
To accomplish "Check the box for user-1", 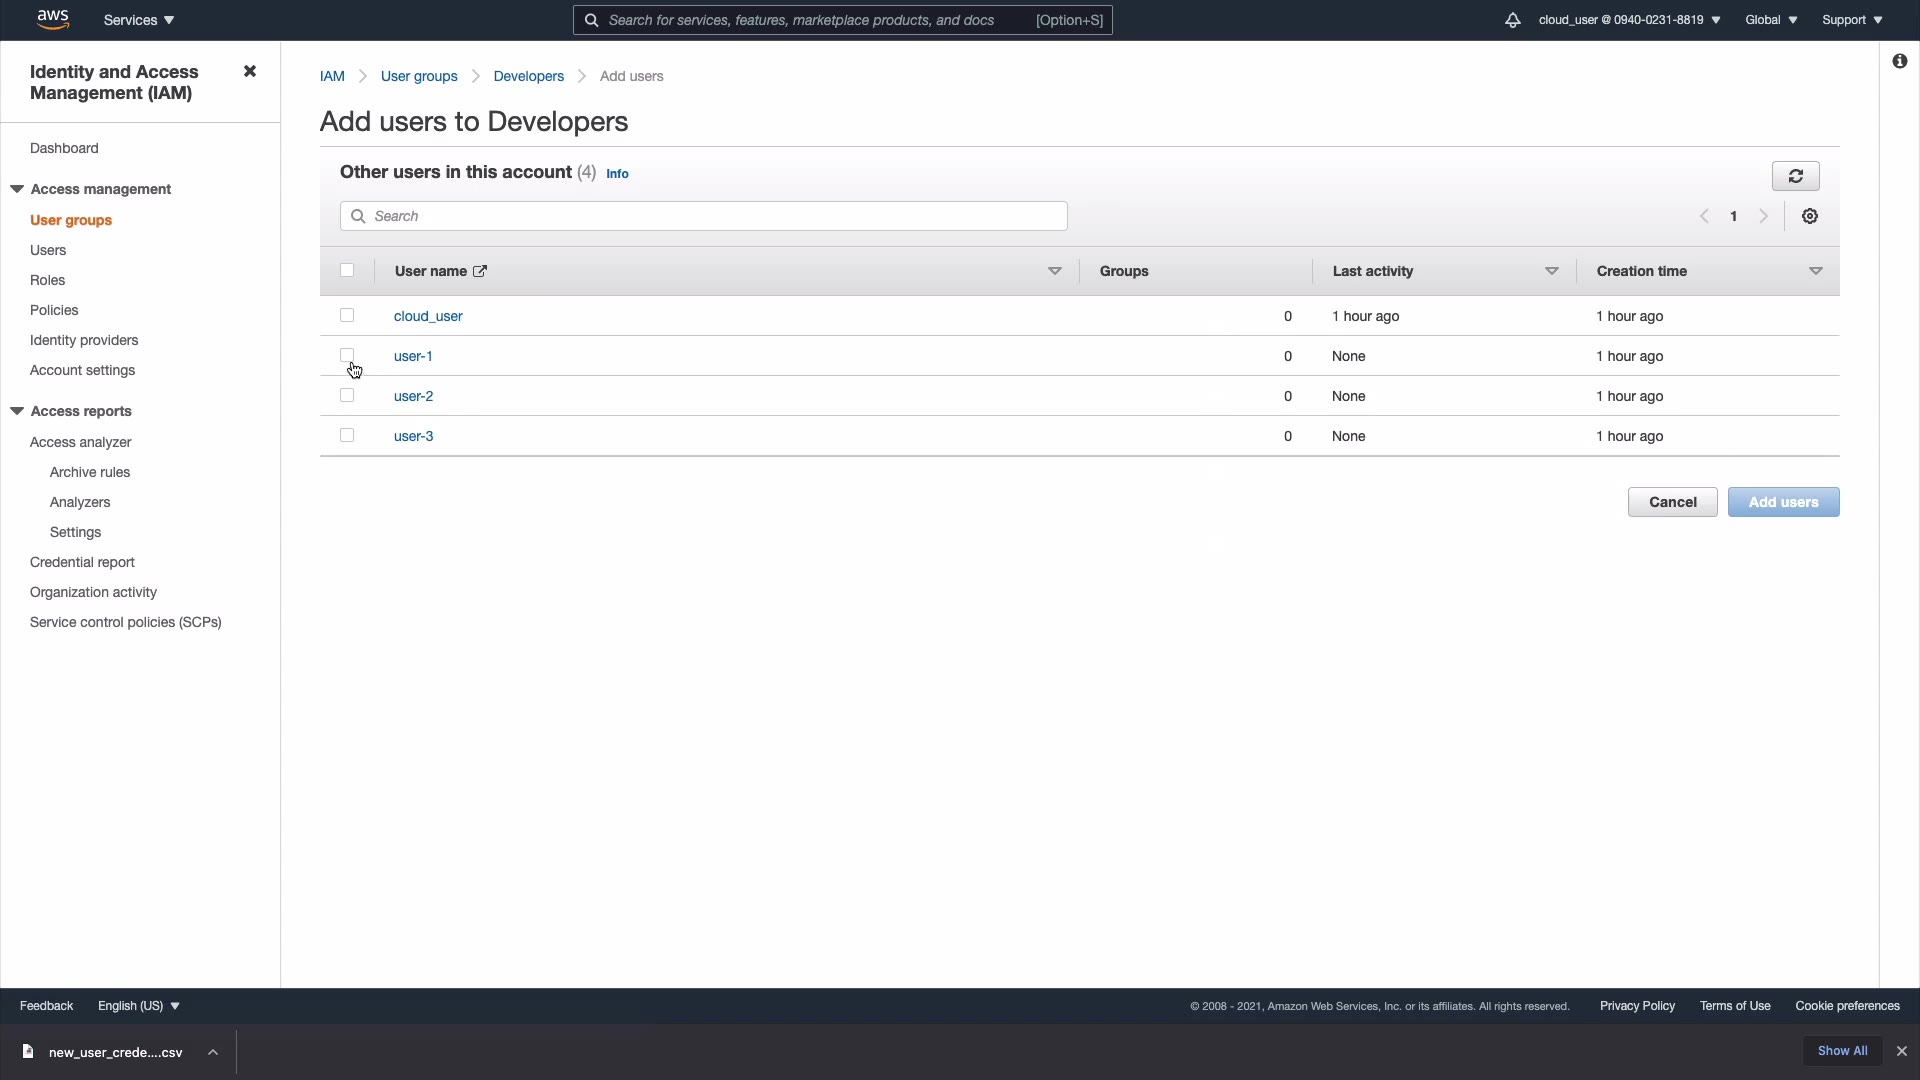I will pos(347,355).
